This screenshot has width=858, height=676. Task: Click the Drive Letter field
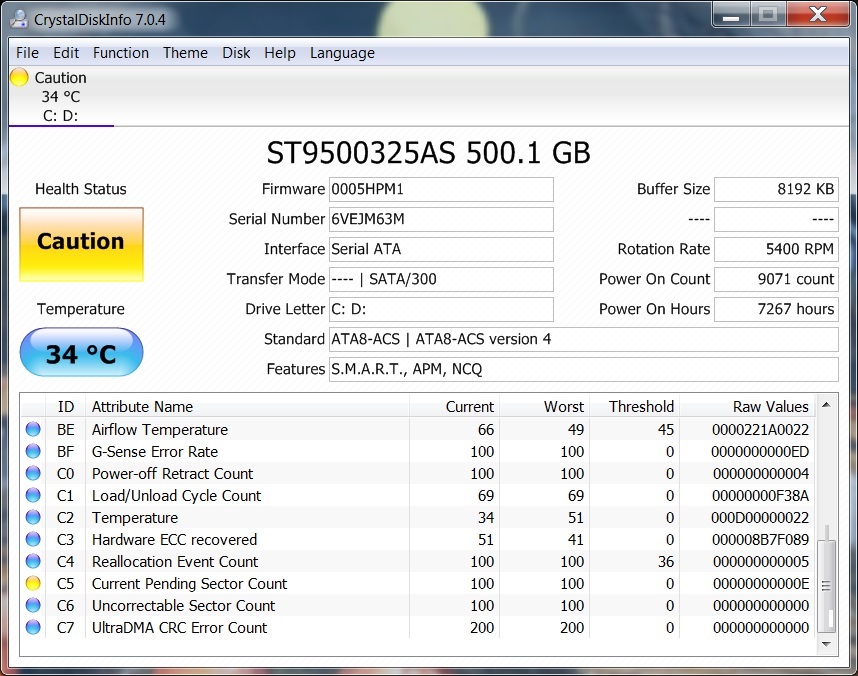[441, 309]
